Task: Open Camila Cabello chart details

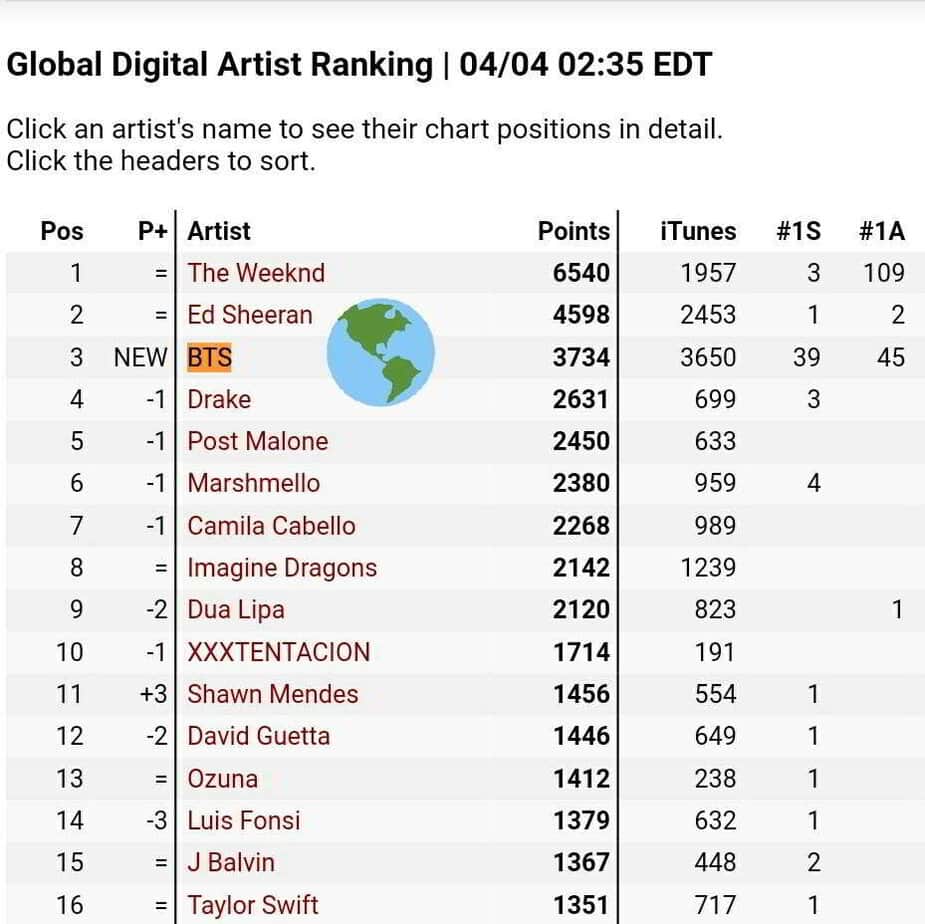Action: pos(271,525)
